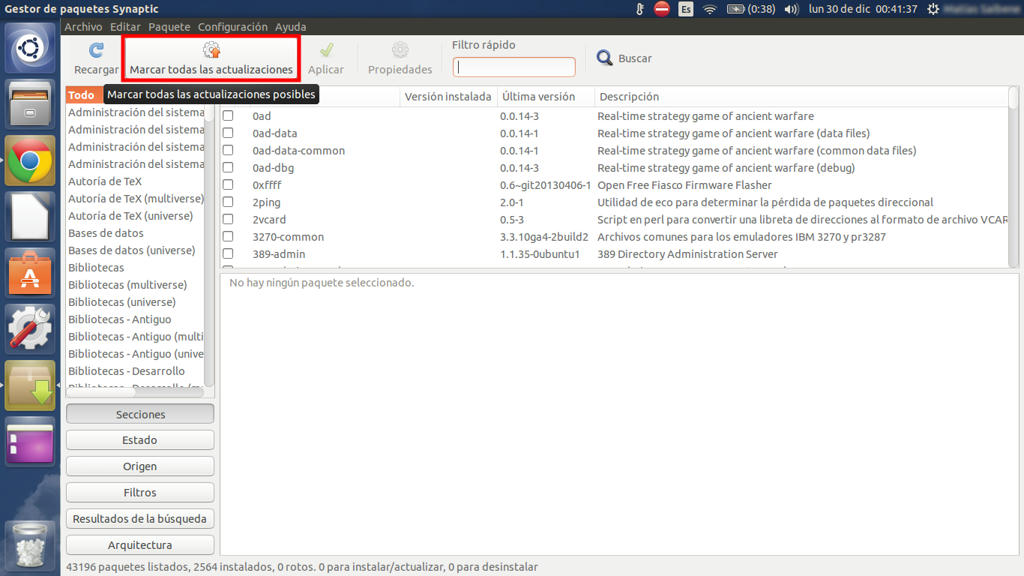Click the package list vertical scrollbar
The width and height of the screenshot is (1024, 576).
1013,177
